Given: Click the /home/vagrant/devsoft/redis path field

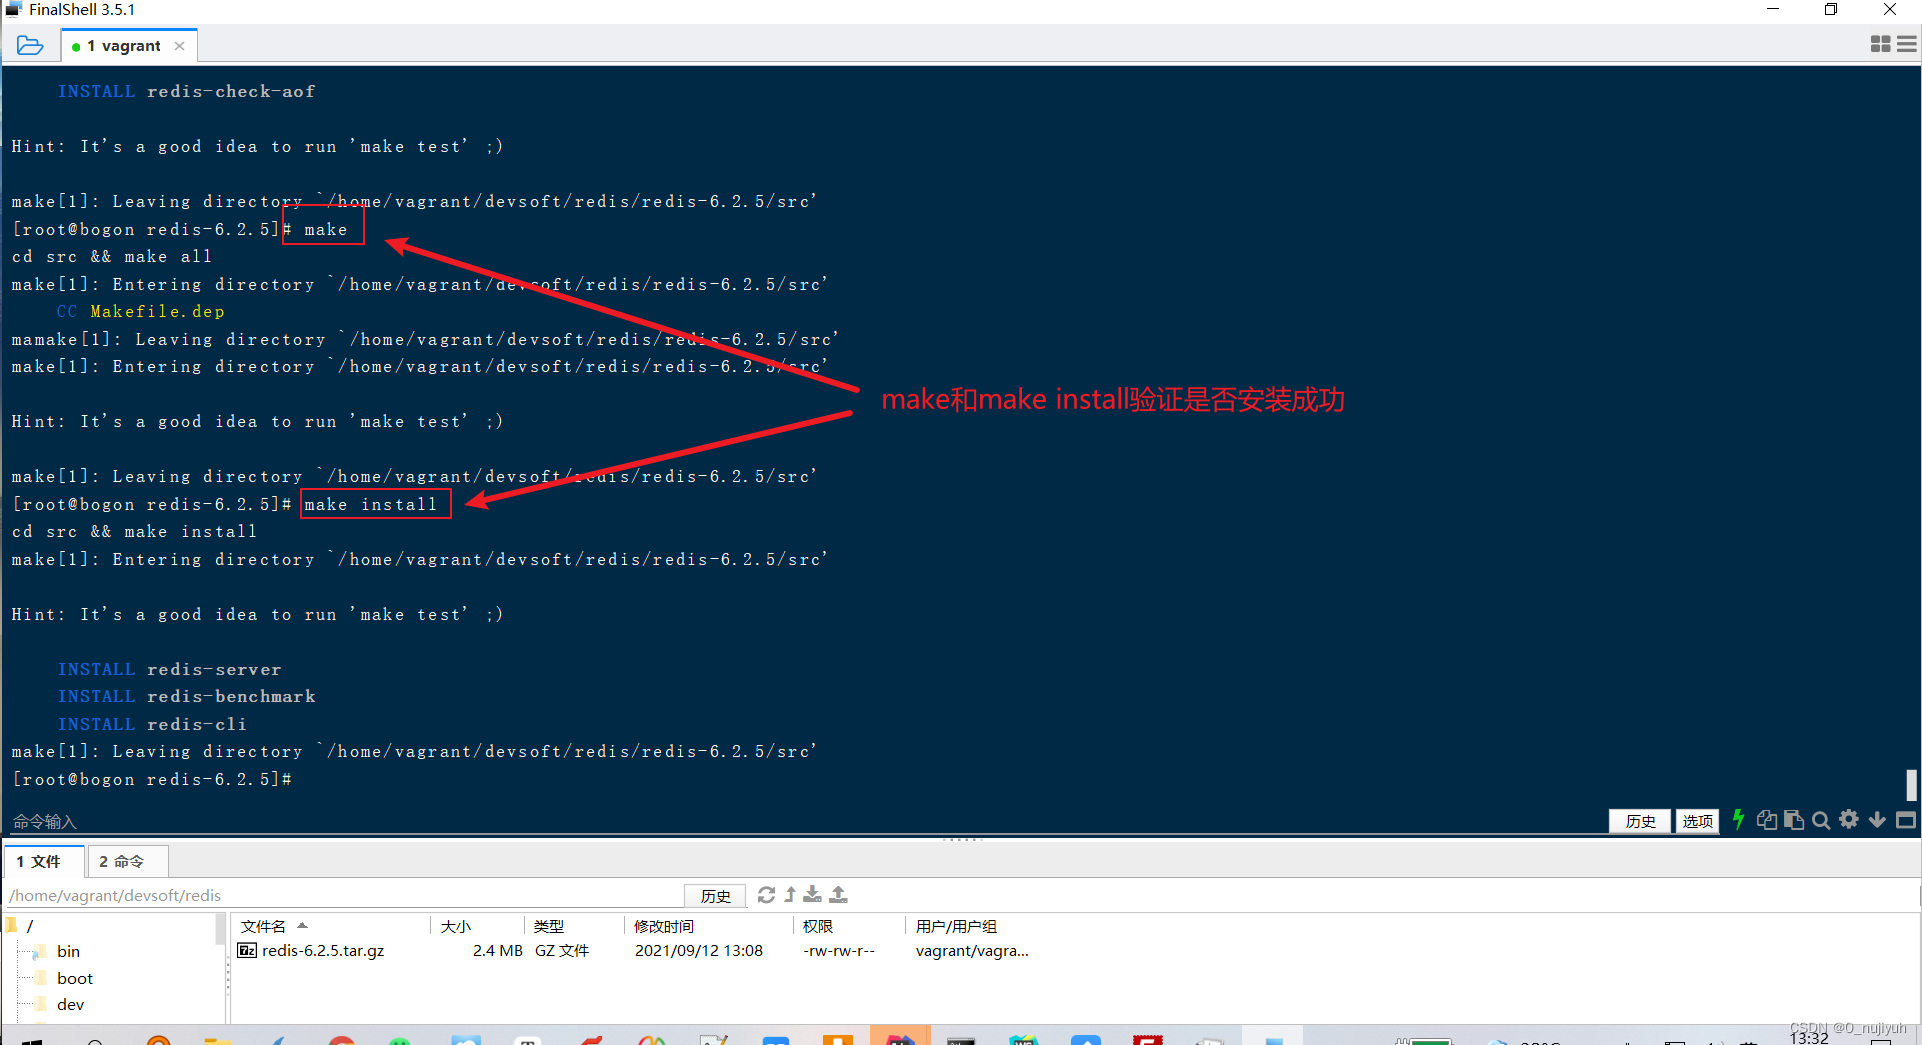Looking at the screenshot, I should [344, 895].
